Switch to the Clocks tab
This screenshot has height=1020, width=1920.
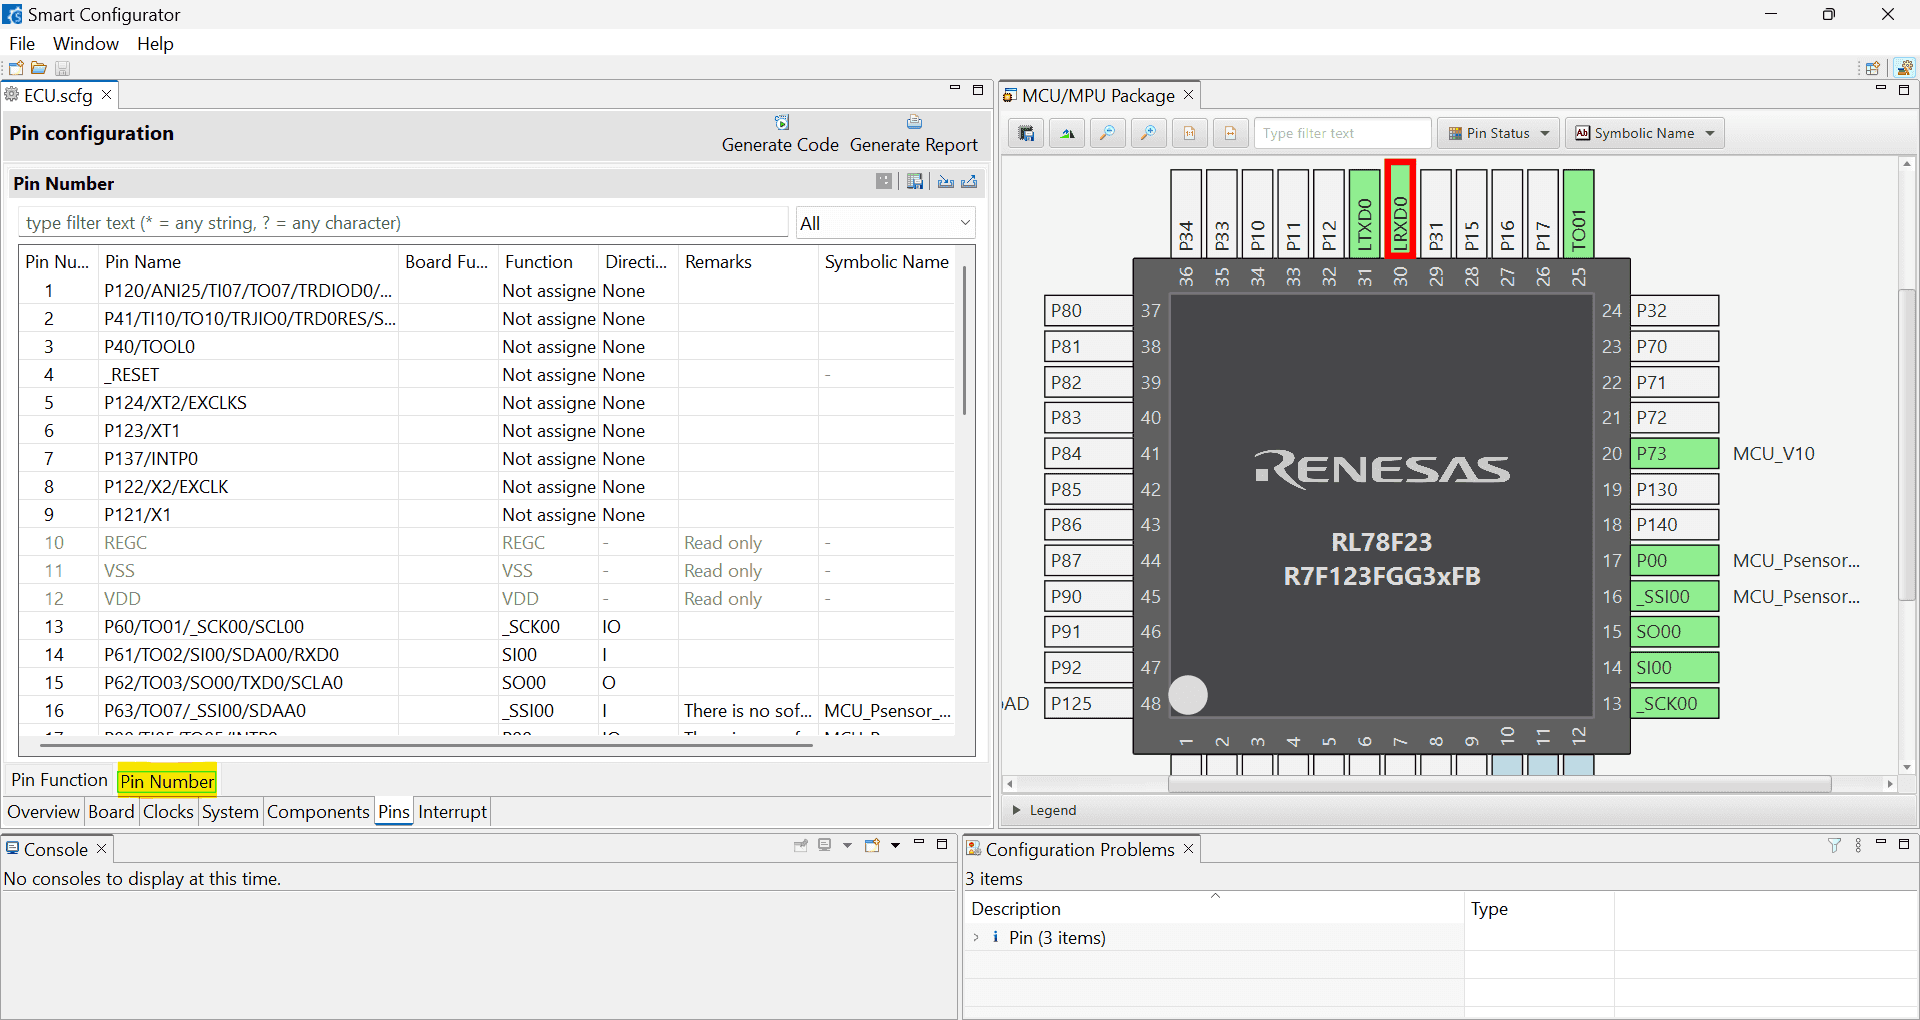(x=168, y=812)
